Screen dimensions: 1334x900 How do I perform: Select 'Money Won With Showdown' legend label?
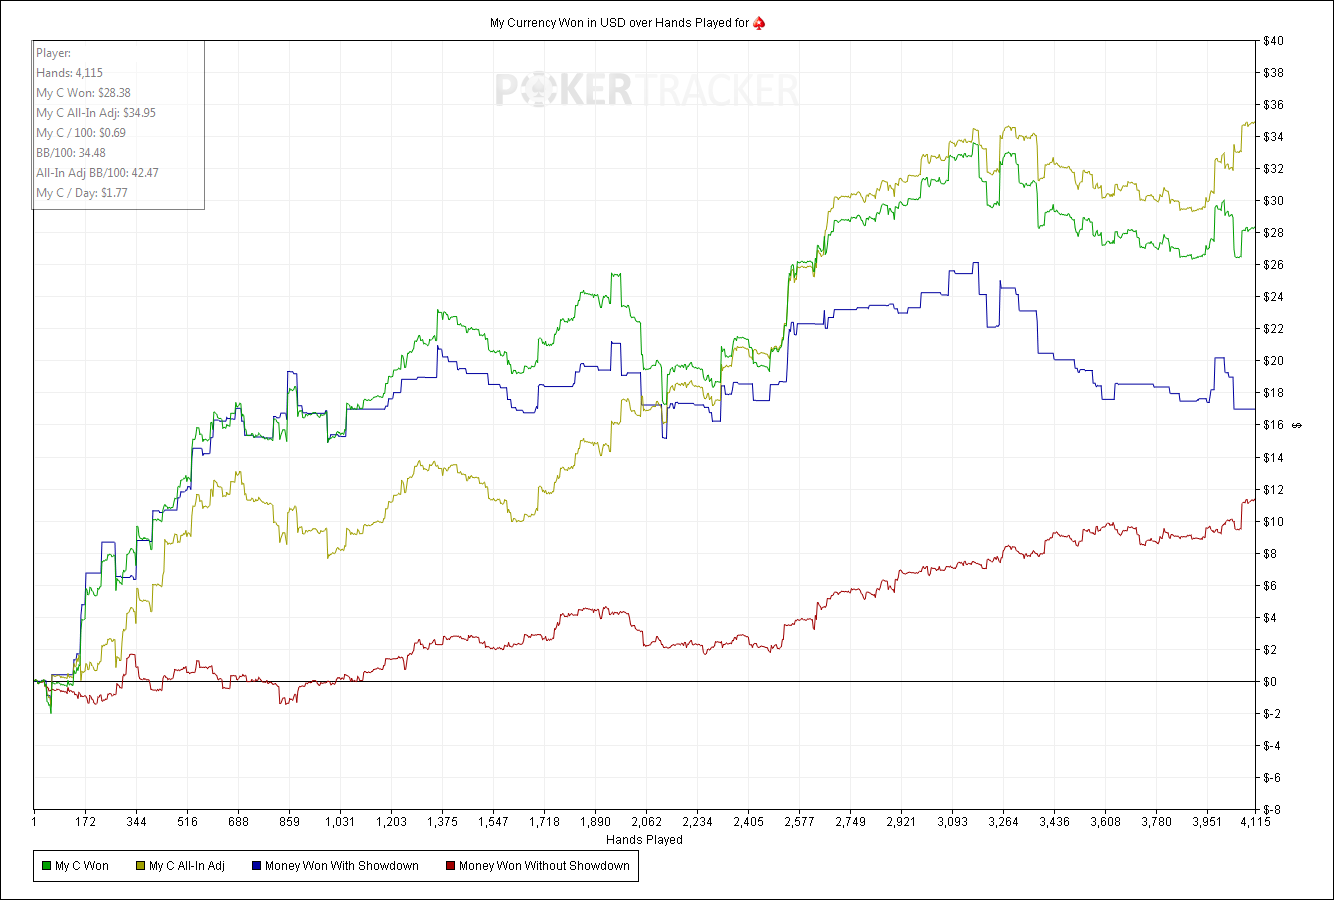342,866
